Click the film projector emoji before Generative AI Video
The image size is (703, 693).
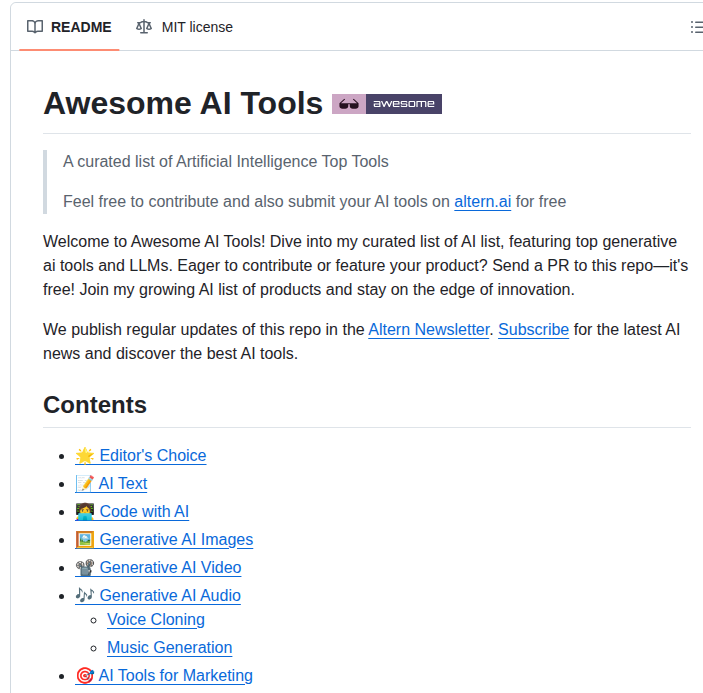pyautogui.click(x=85, y=567)
